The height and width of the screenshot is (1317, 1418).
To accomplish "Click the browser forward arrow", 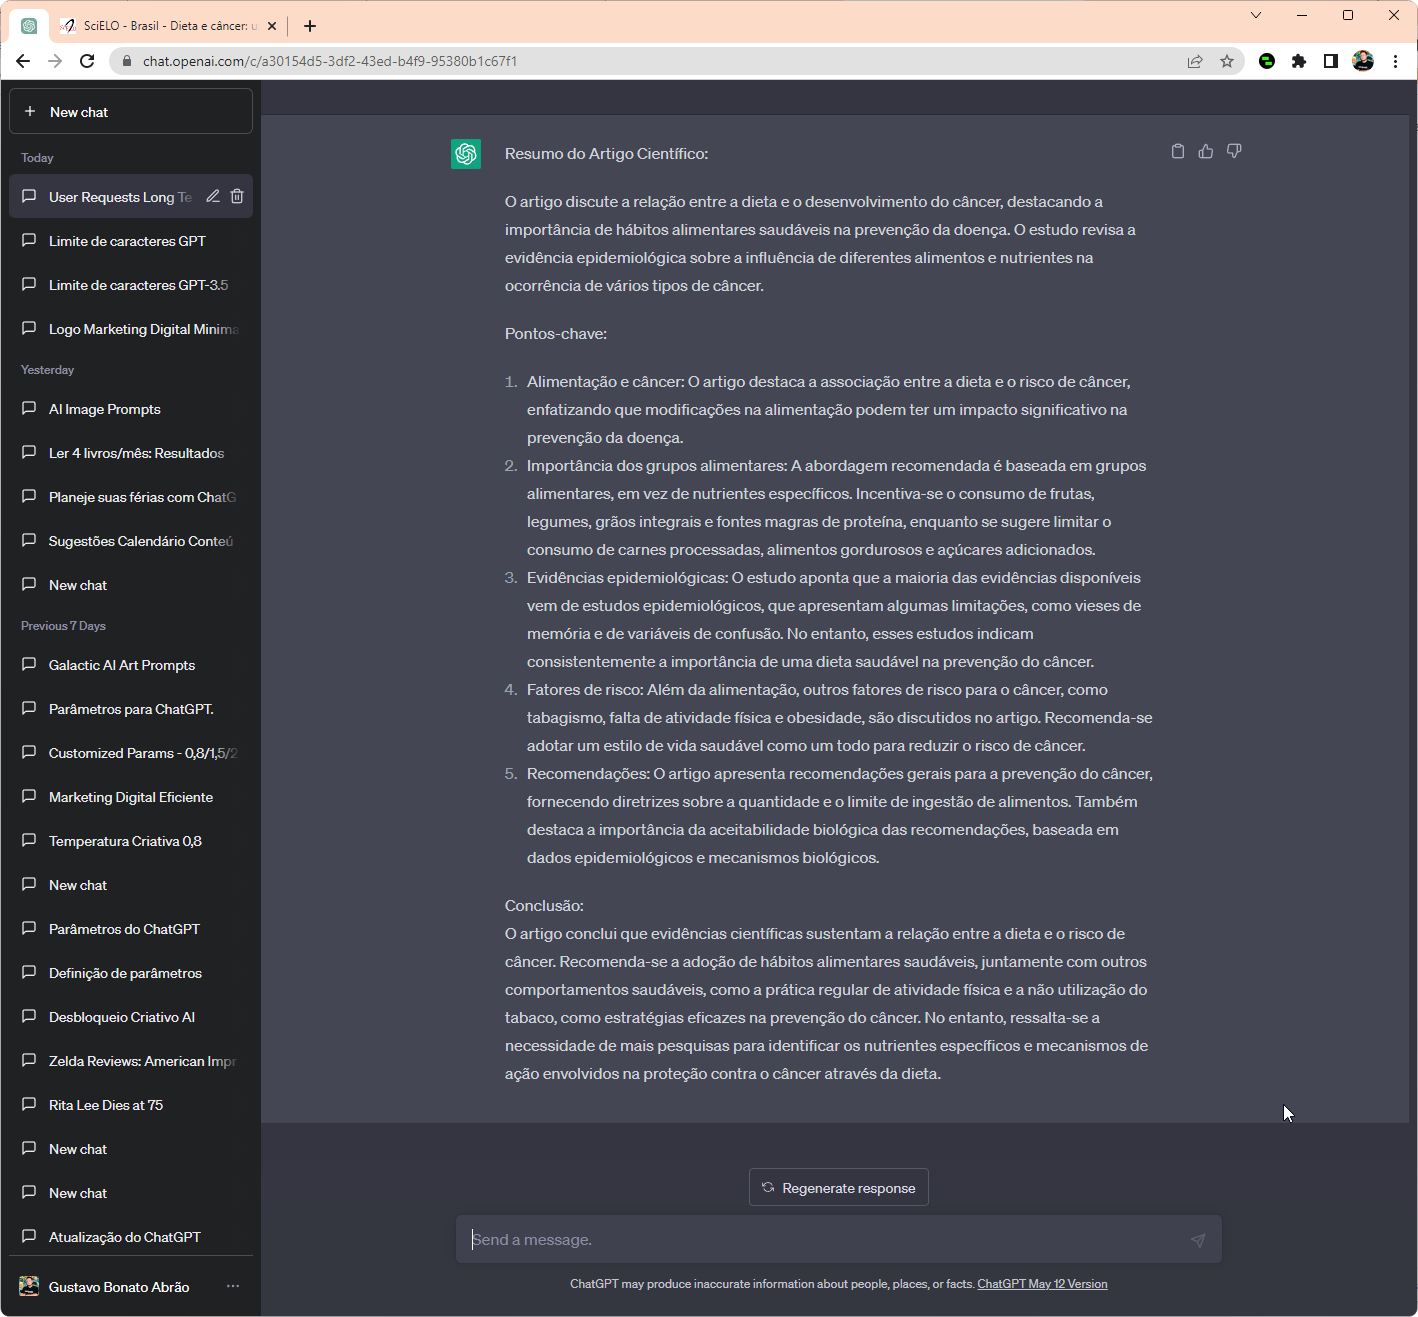I will point(55,61).
